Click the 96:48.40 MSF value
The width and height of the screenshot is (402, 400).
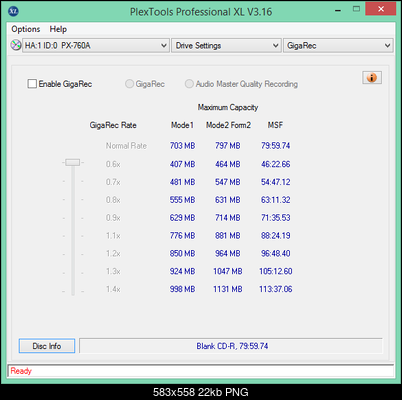point(275,253)
